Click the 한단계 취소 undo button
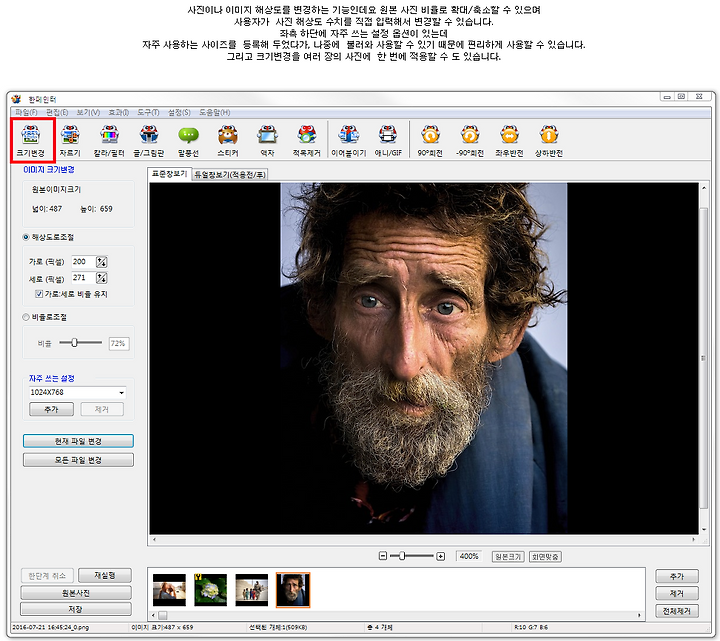This screenshot has height=641, width=720. pyautogui.click(x=47, y=575)
